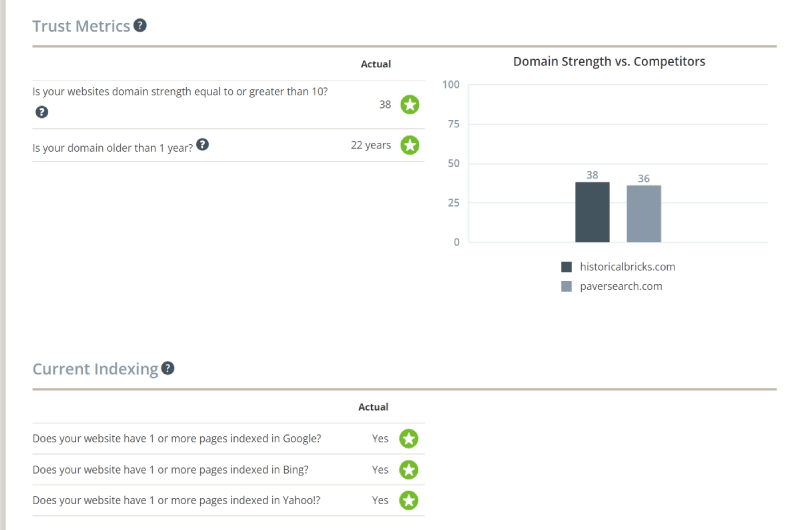Click Domain Strength vs. Competitors chart title
This screenshot has height=530, width=800.
tap(609, 62)
